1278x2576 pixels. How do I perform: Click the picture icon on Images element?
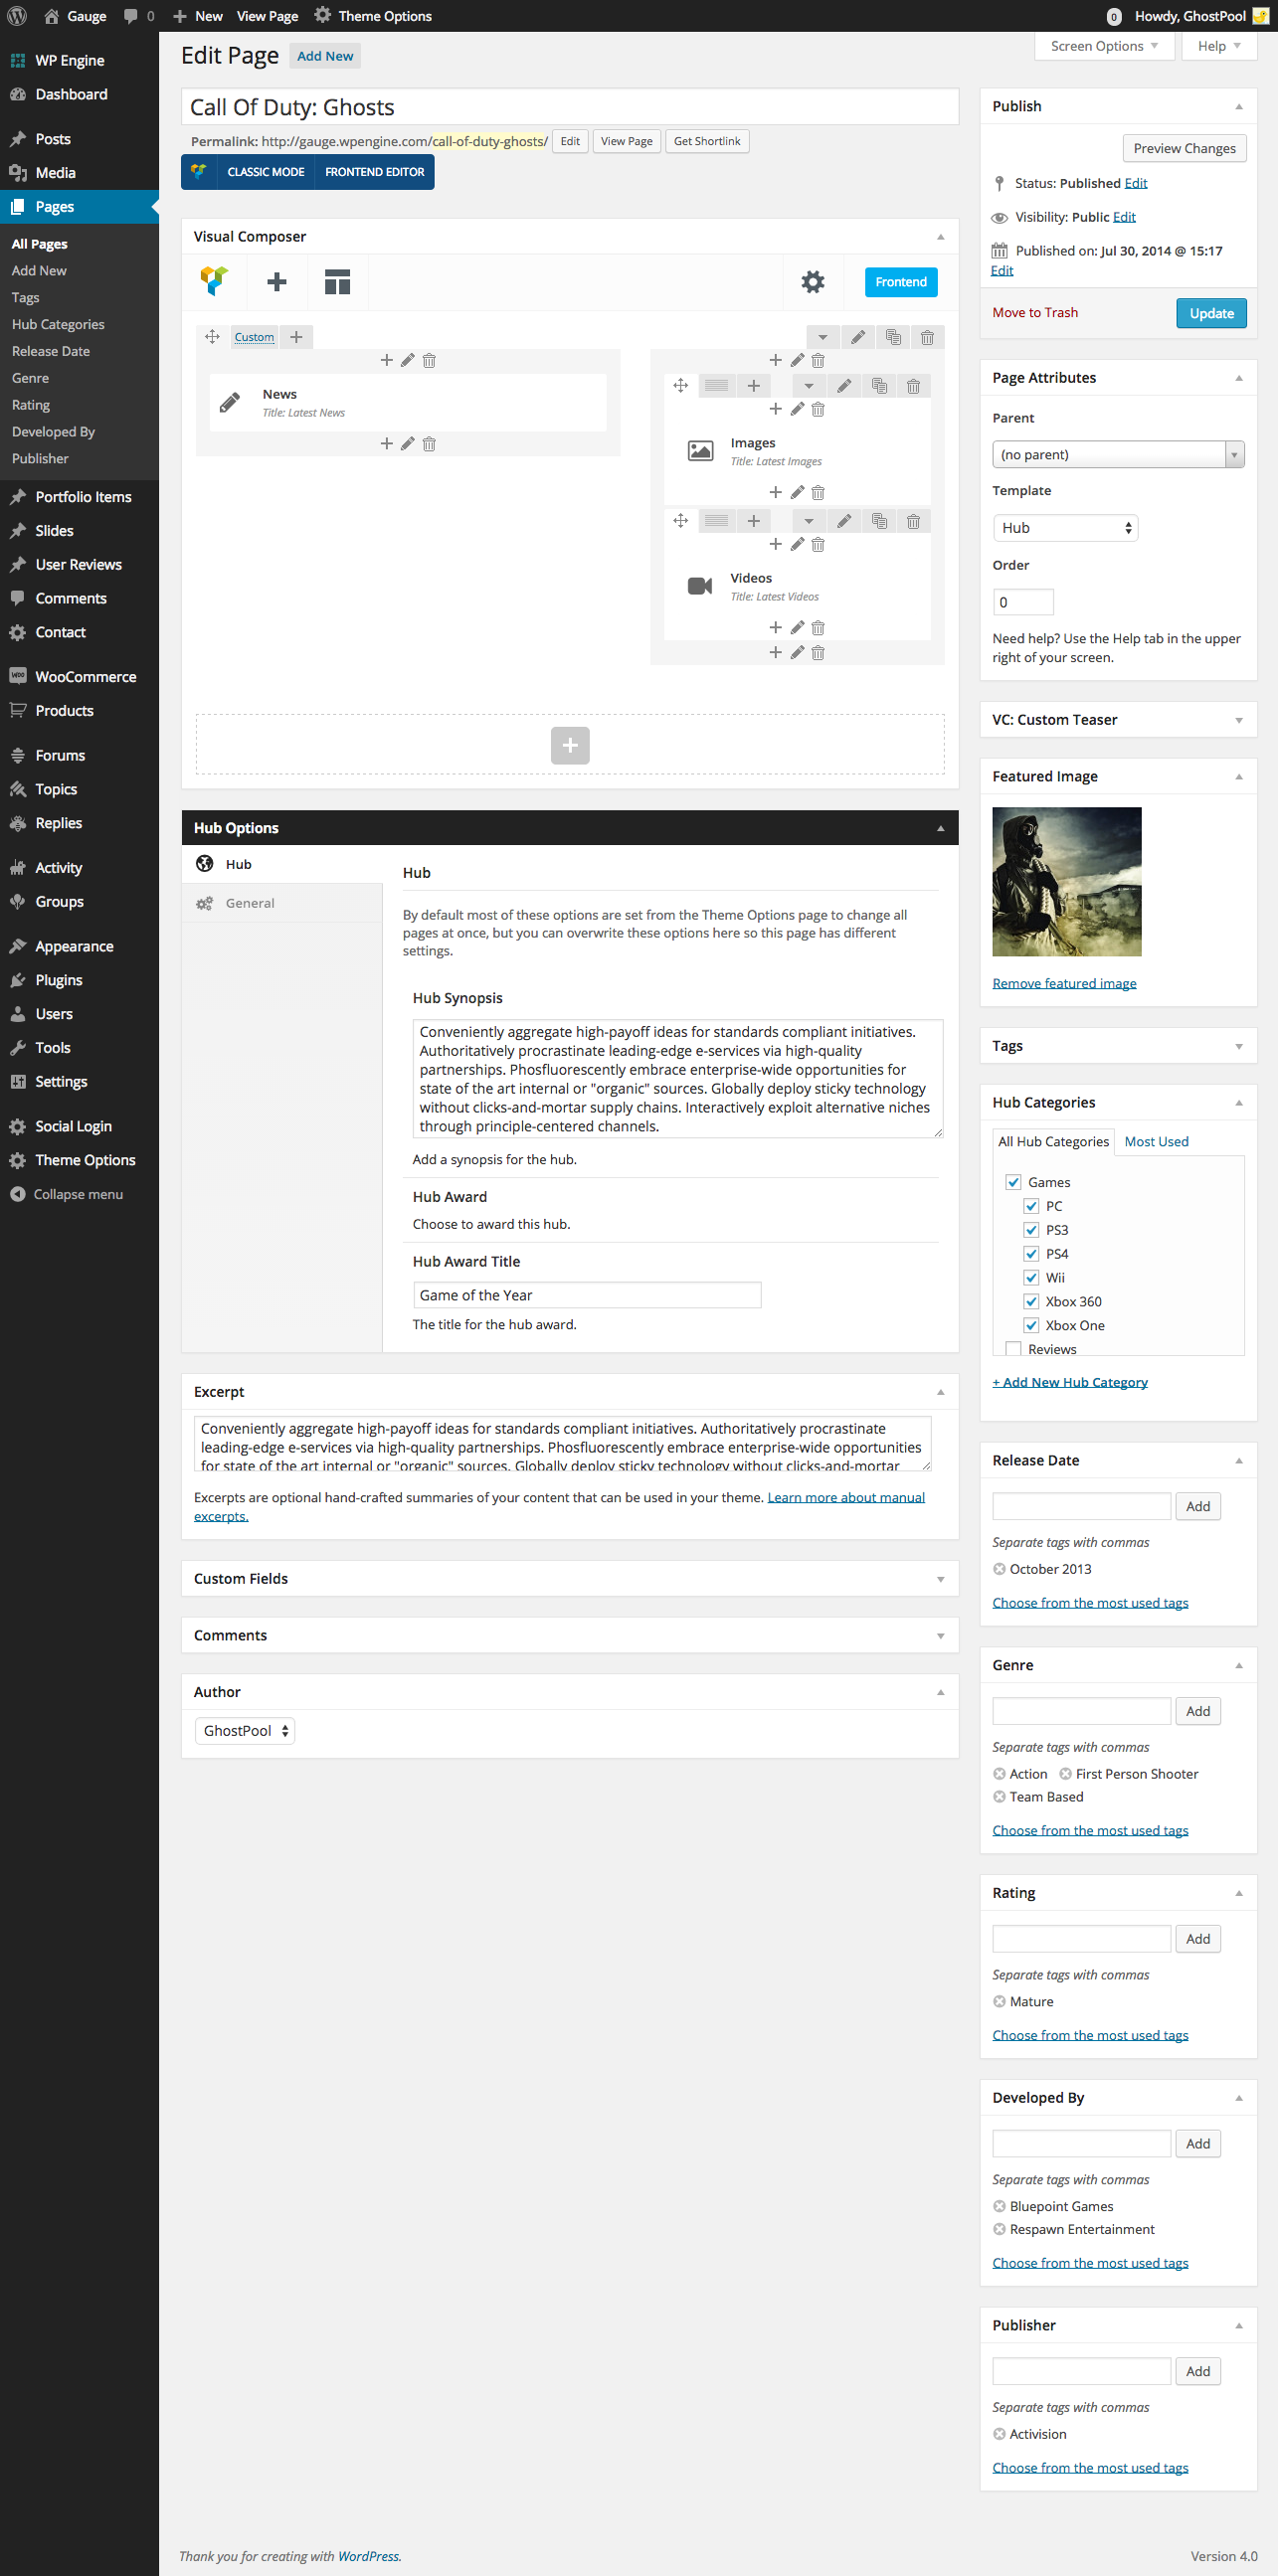700,451
